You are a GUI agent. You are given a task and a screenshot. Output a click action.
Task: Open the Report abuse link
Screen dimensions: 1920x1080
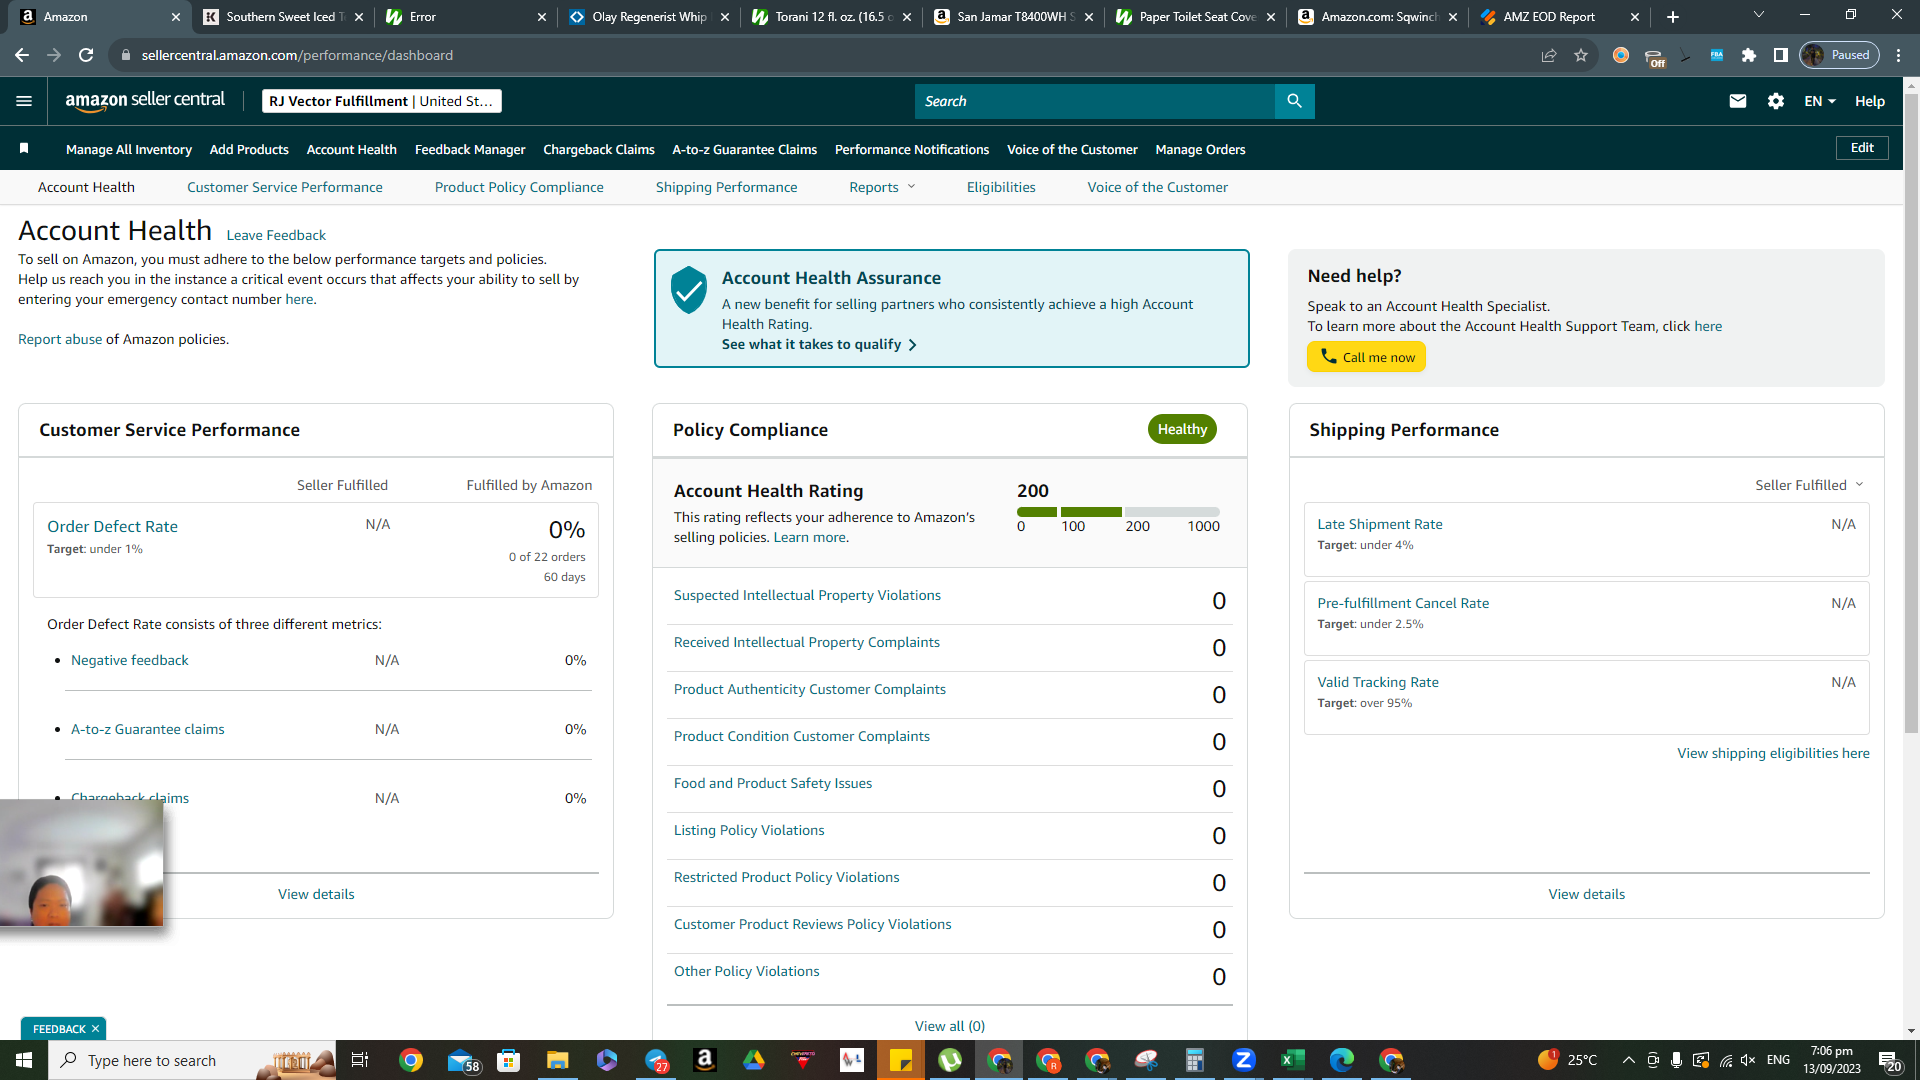click(x=60, y=339)
